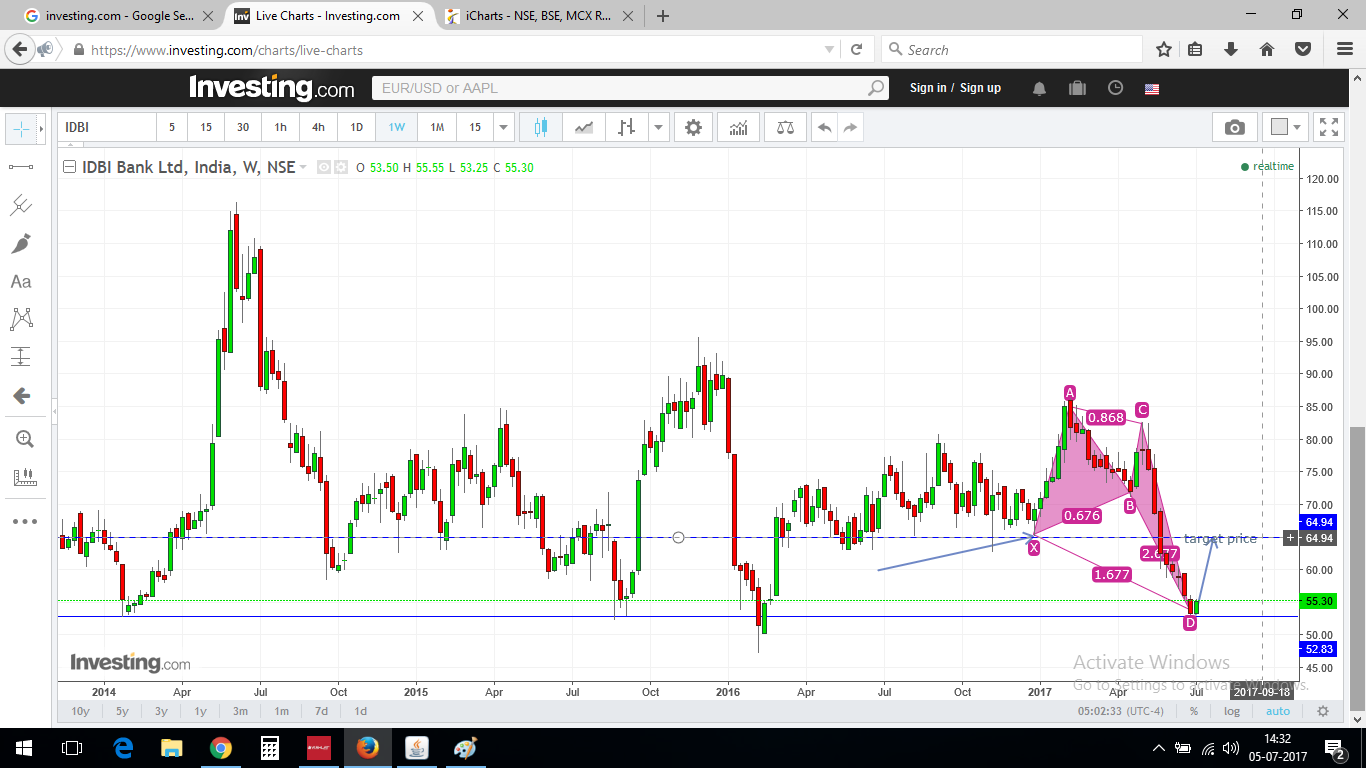Viewport: 1366px width, 768px height.
Task: Open the three-dots more tools menu
Action: 24,521
